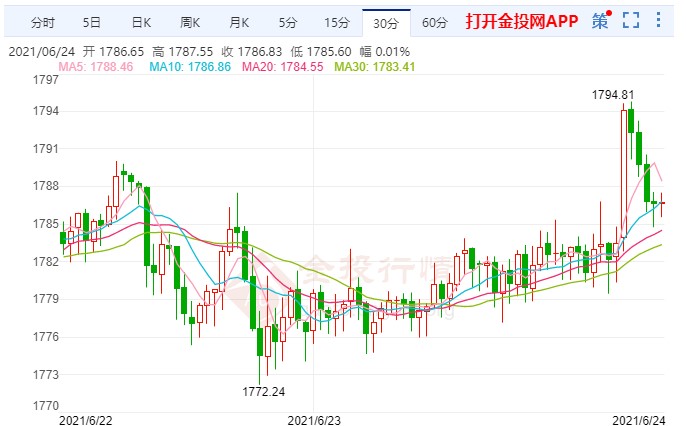Click the 策 strategy icon

[x=601, y=20]
